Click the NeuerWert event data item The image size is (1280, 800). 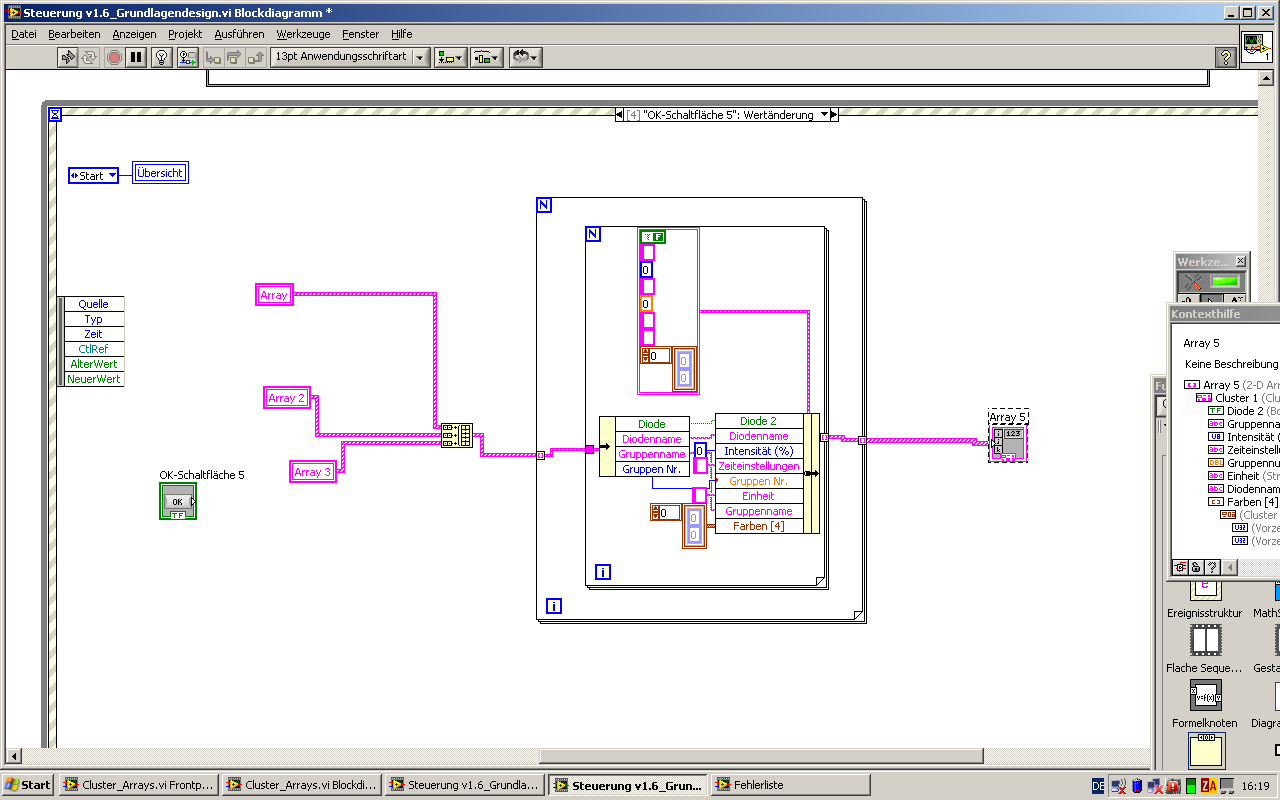(x=93, y=379)
